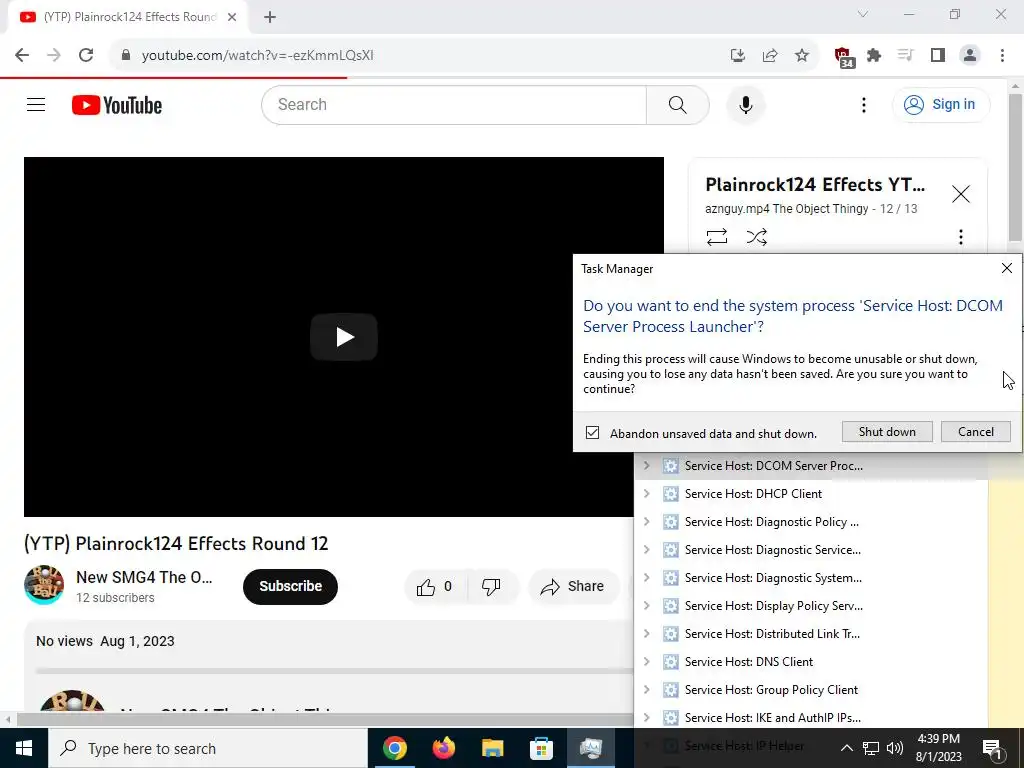The width and height of the screenshot is (1024, 768).
Task: Uncheck Abandon unsaved data and shut down
Action: click(592, 432)
